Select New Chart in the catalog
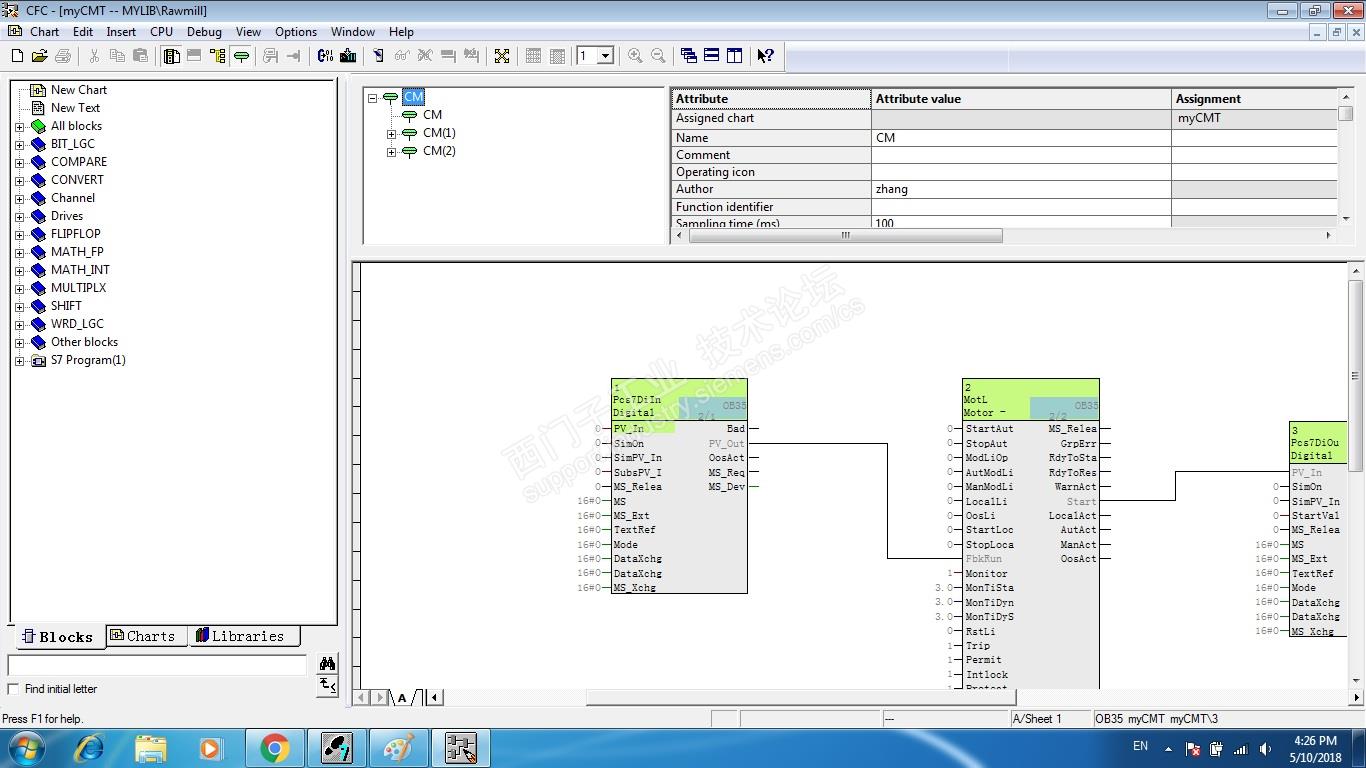Screen dimensions: 1366x768 tap(78, 90)
